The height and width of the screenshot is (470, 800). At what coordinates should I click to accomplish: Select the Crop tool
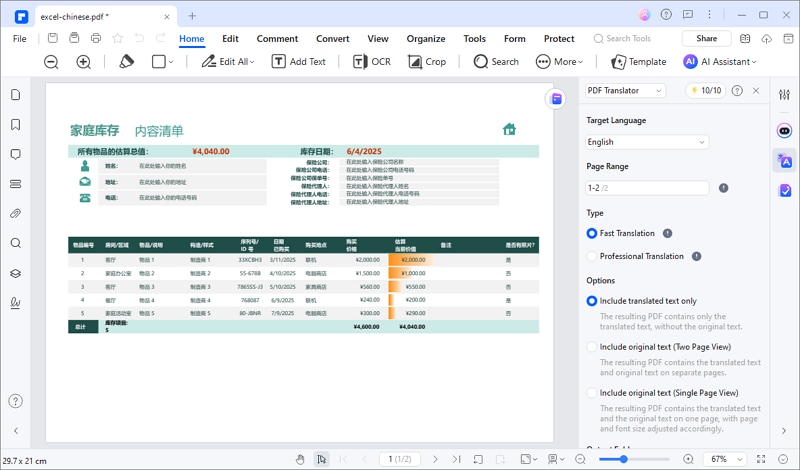427,62
